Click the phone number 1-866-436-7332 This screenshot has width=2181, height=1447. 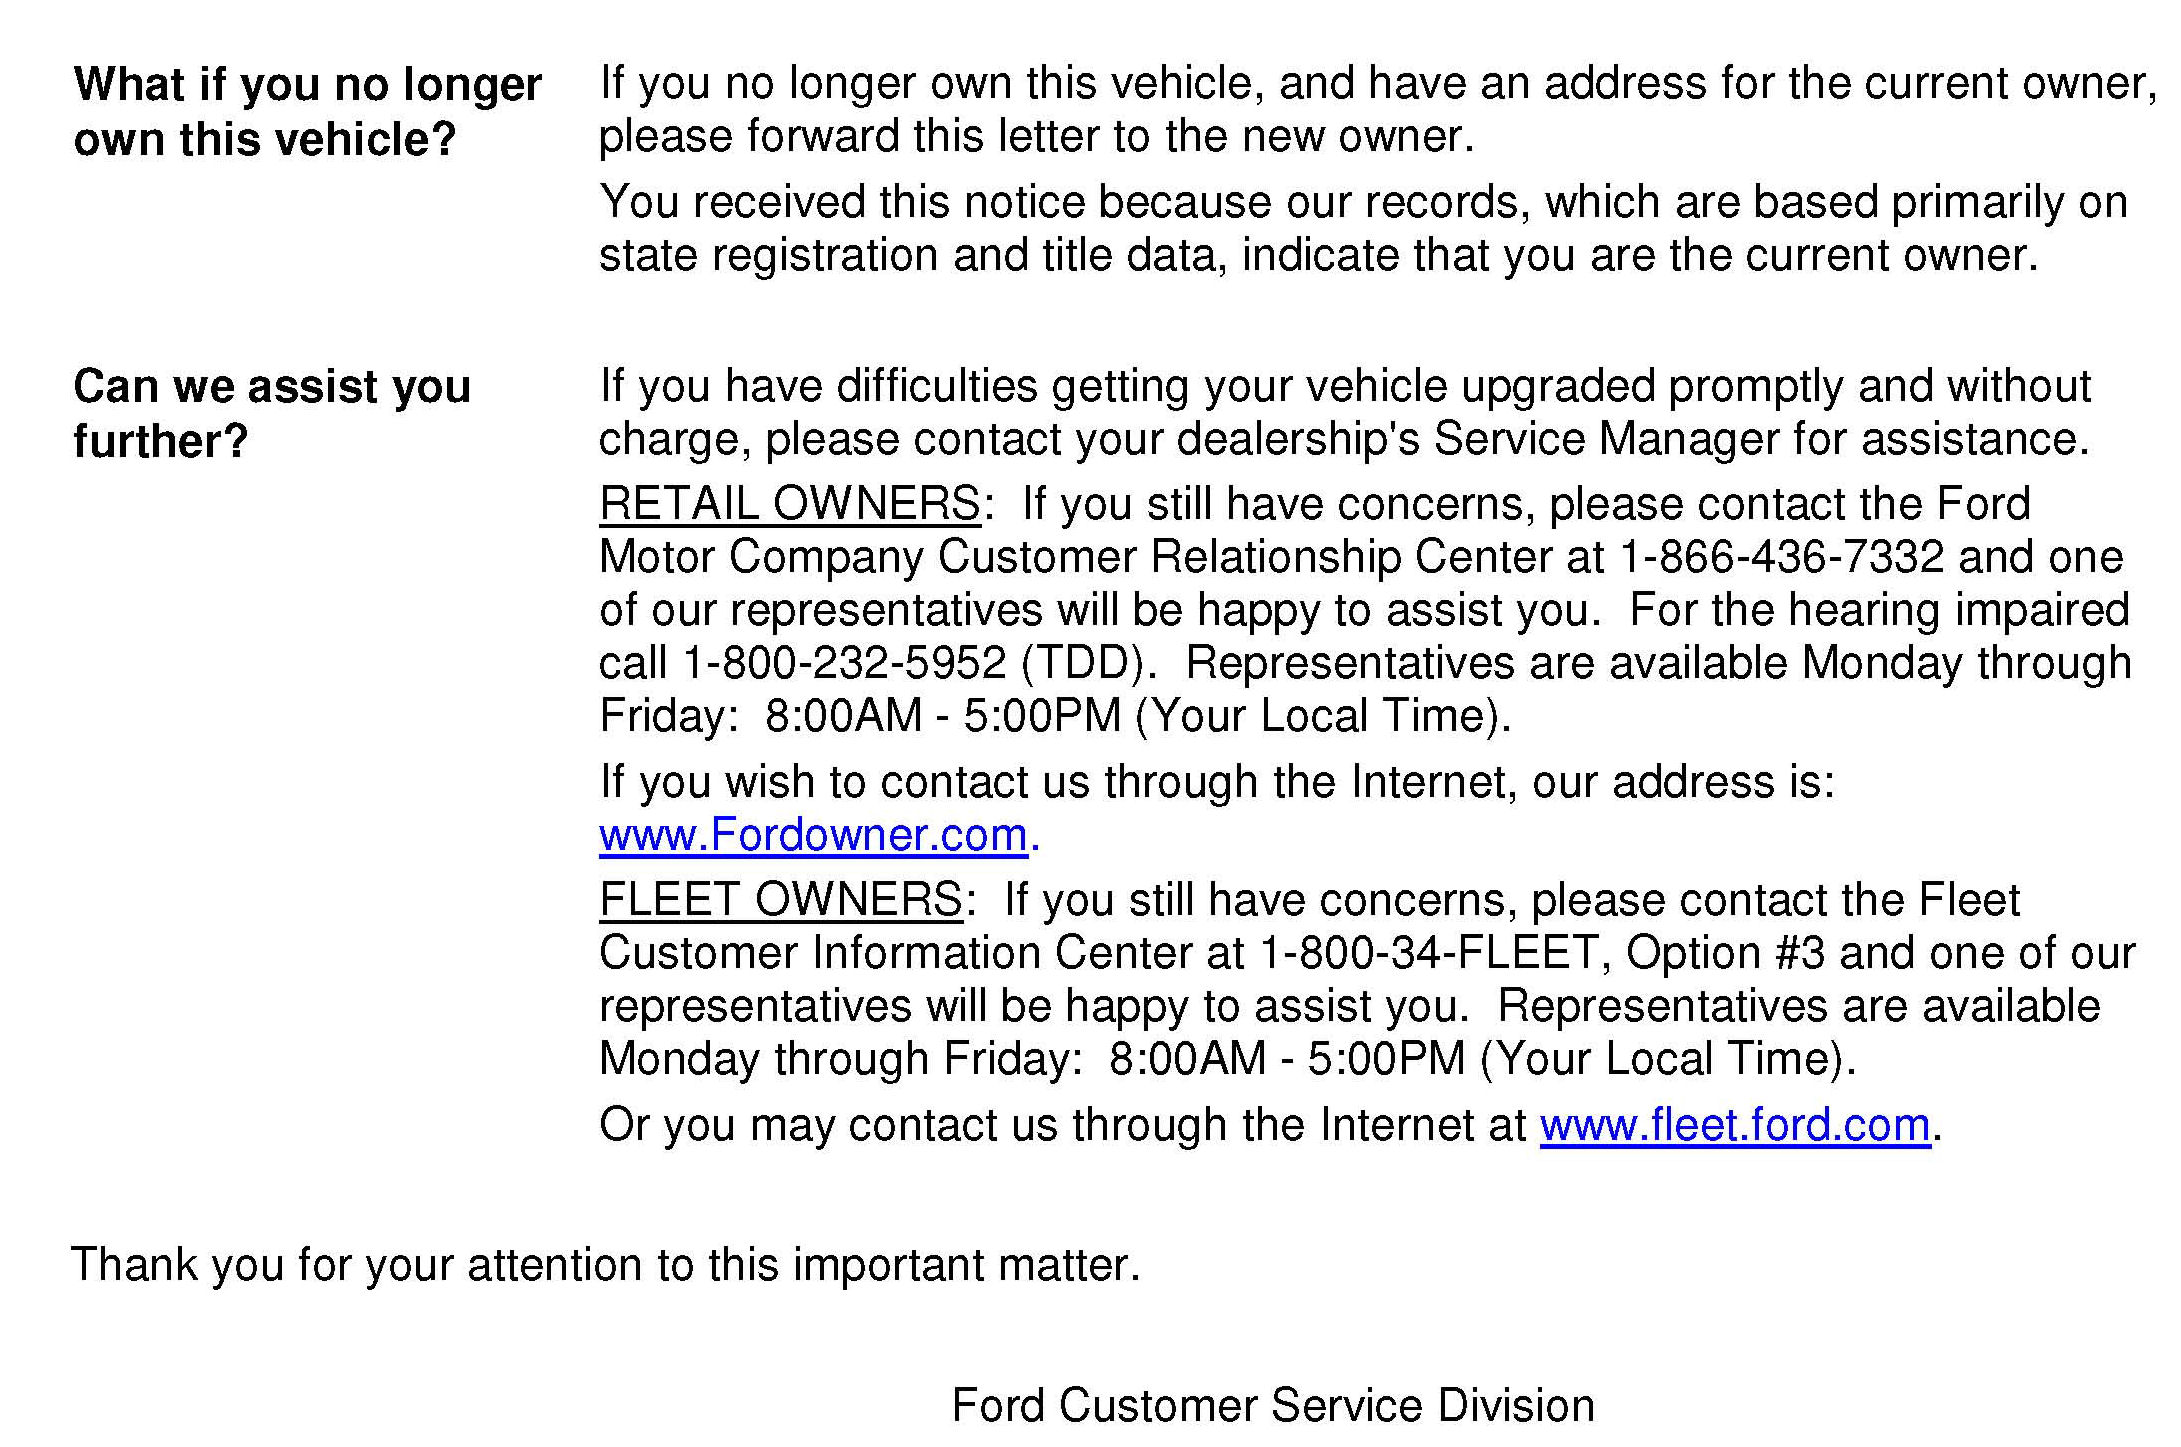point(1781,557)
